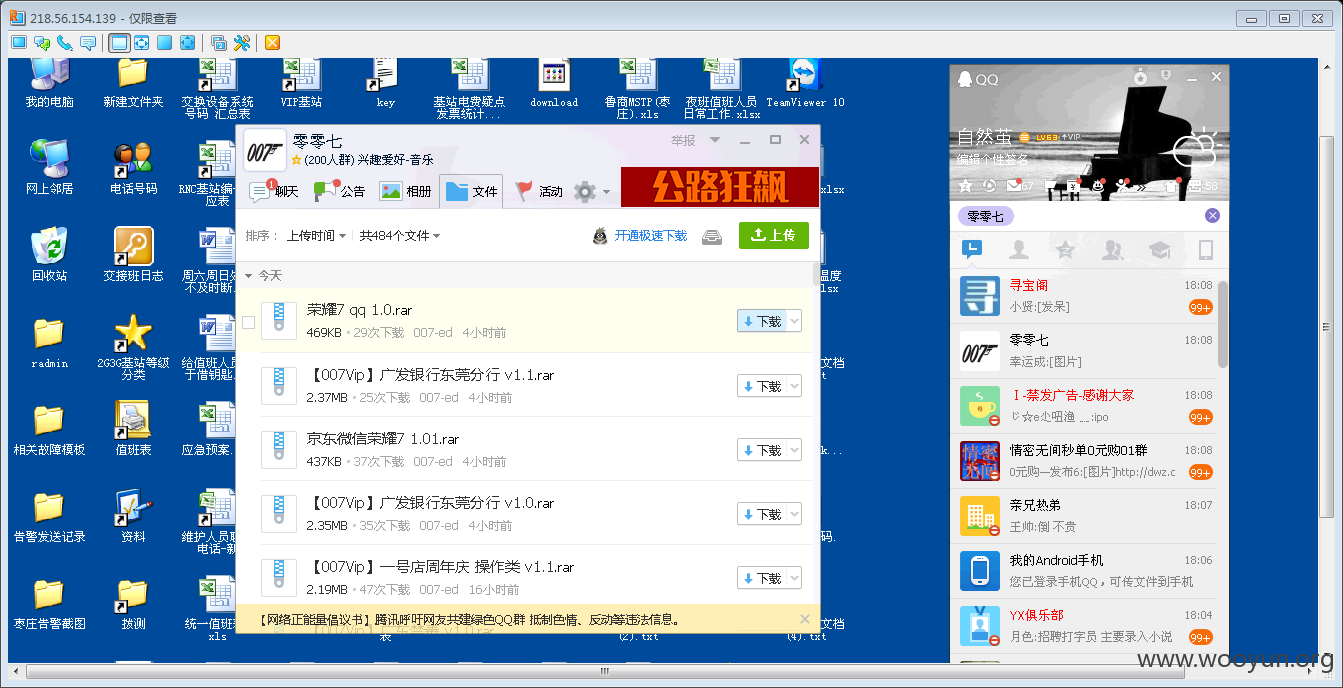Open the wallet ¥ icon in QQ
The height and width of the screenshot is (688, 1343).
point(1072,186)
